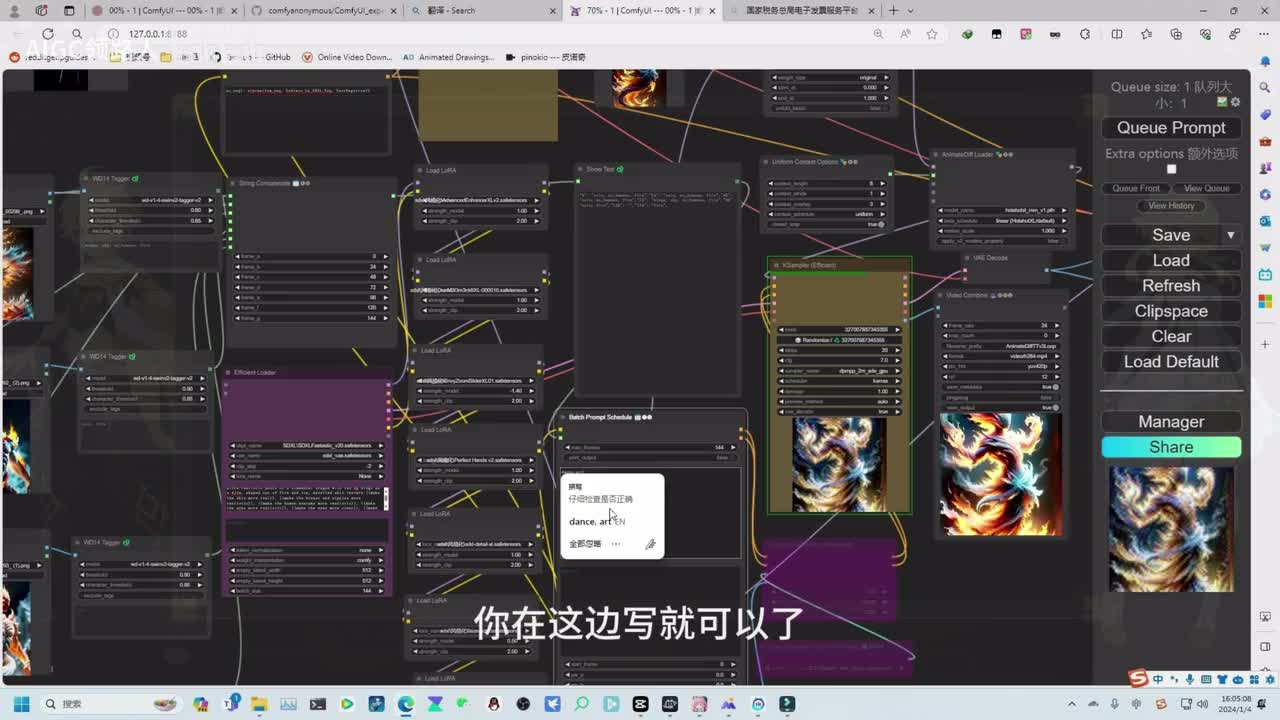Click the browser page refresh icon
This screenshot has height=720, width=1280.
tap(47, 34)
